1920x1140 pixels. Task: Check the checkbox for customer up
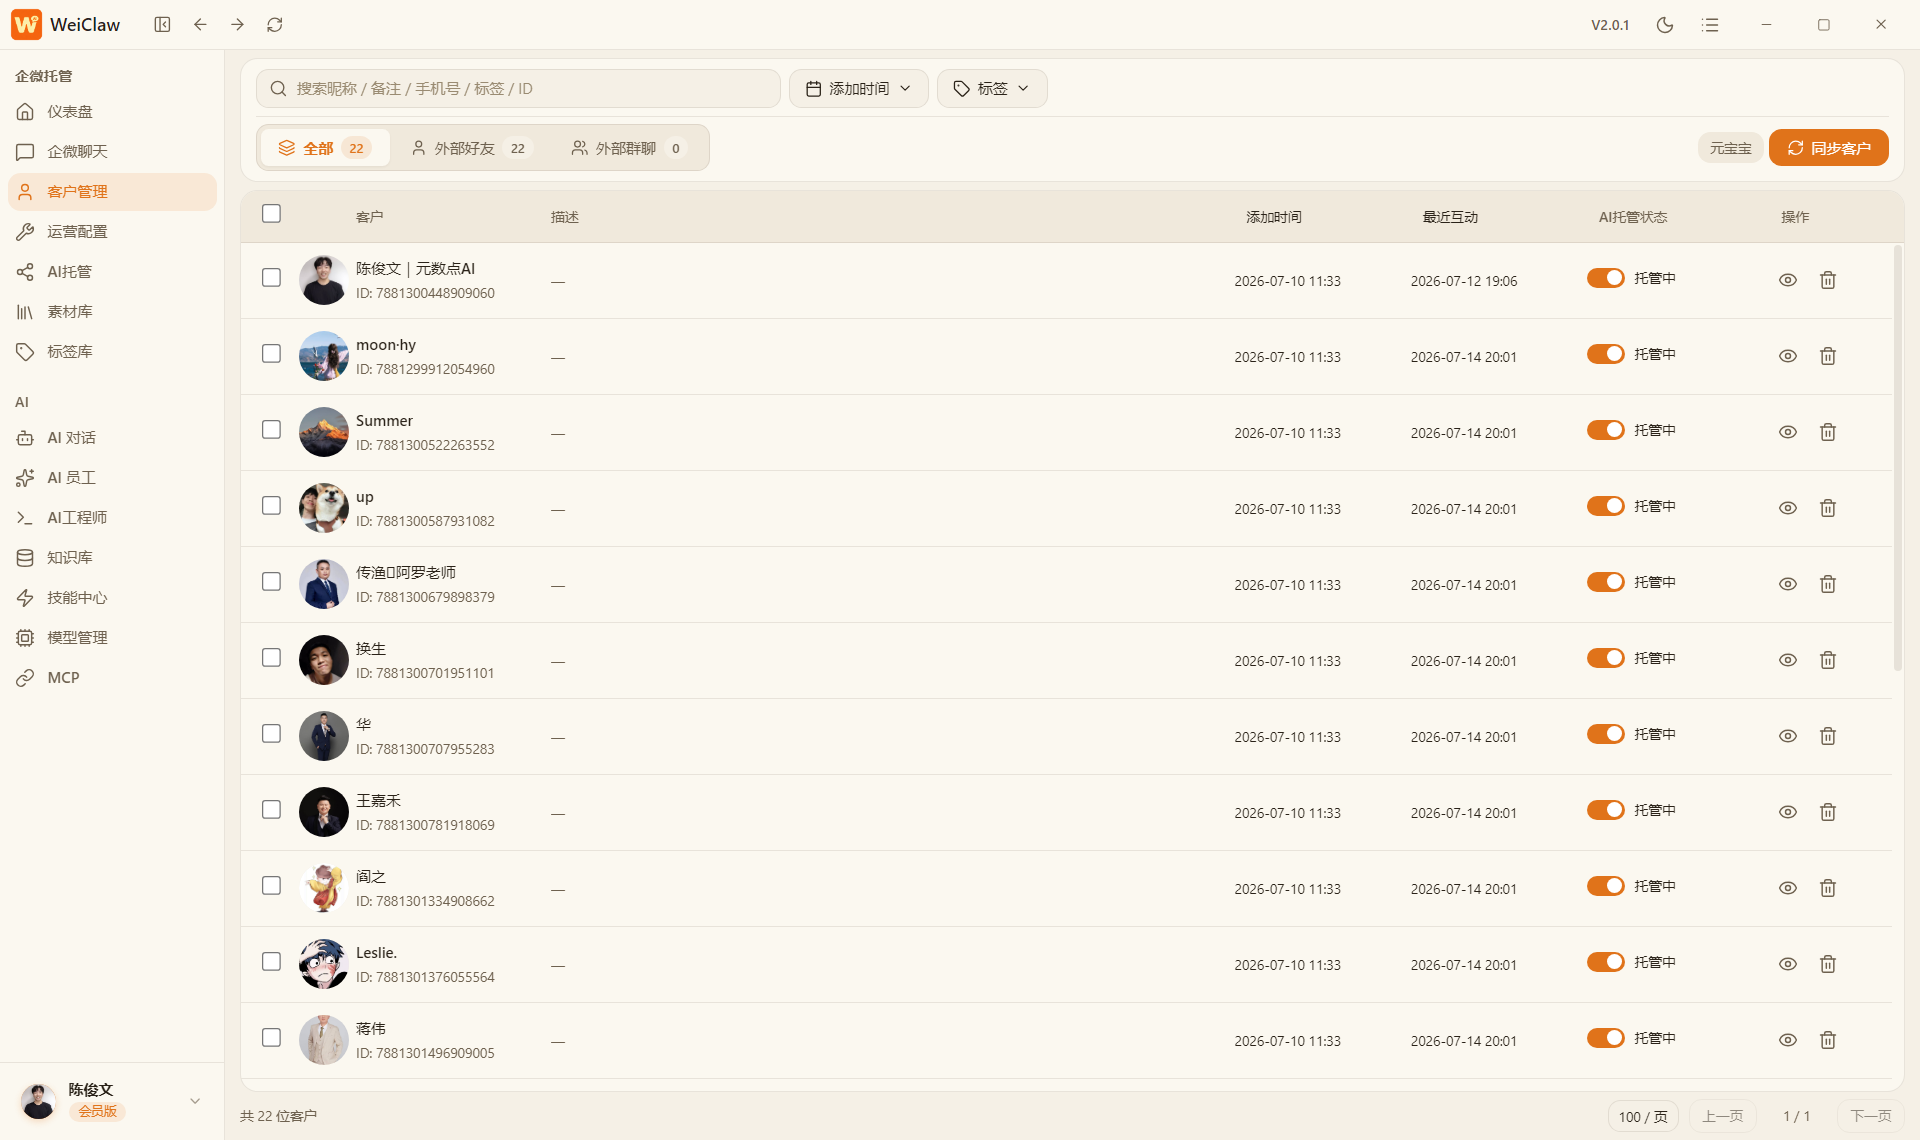271,506
